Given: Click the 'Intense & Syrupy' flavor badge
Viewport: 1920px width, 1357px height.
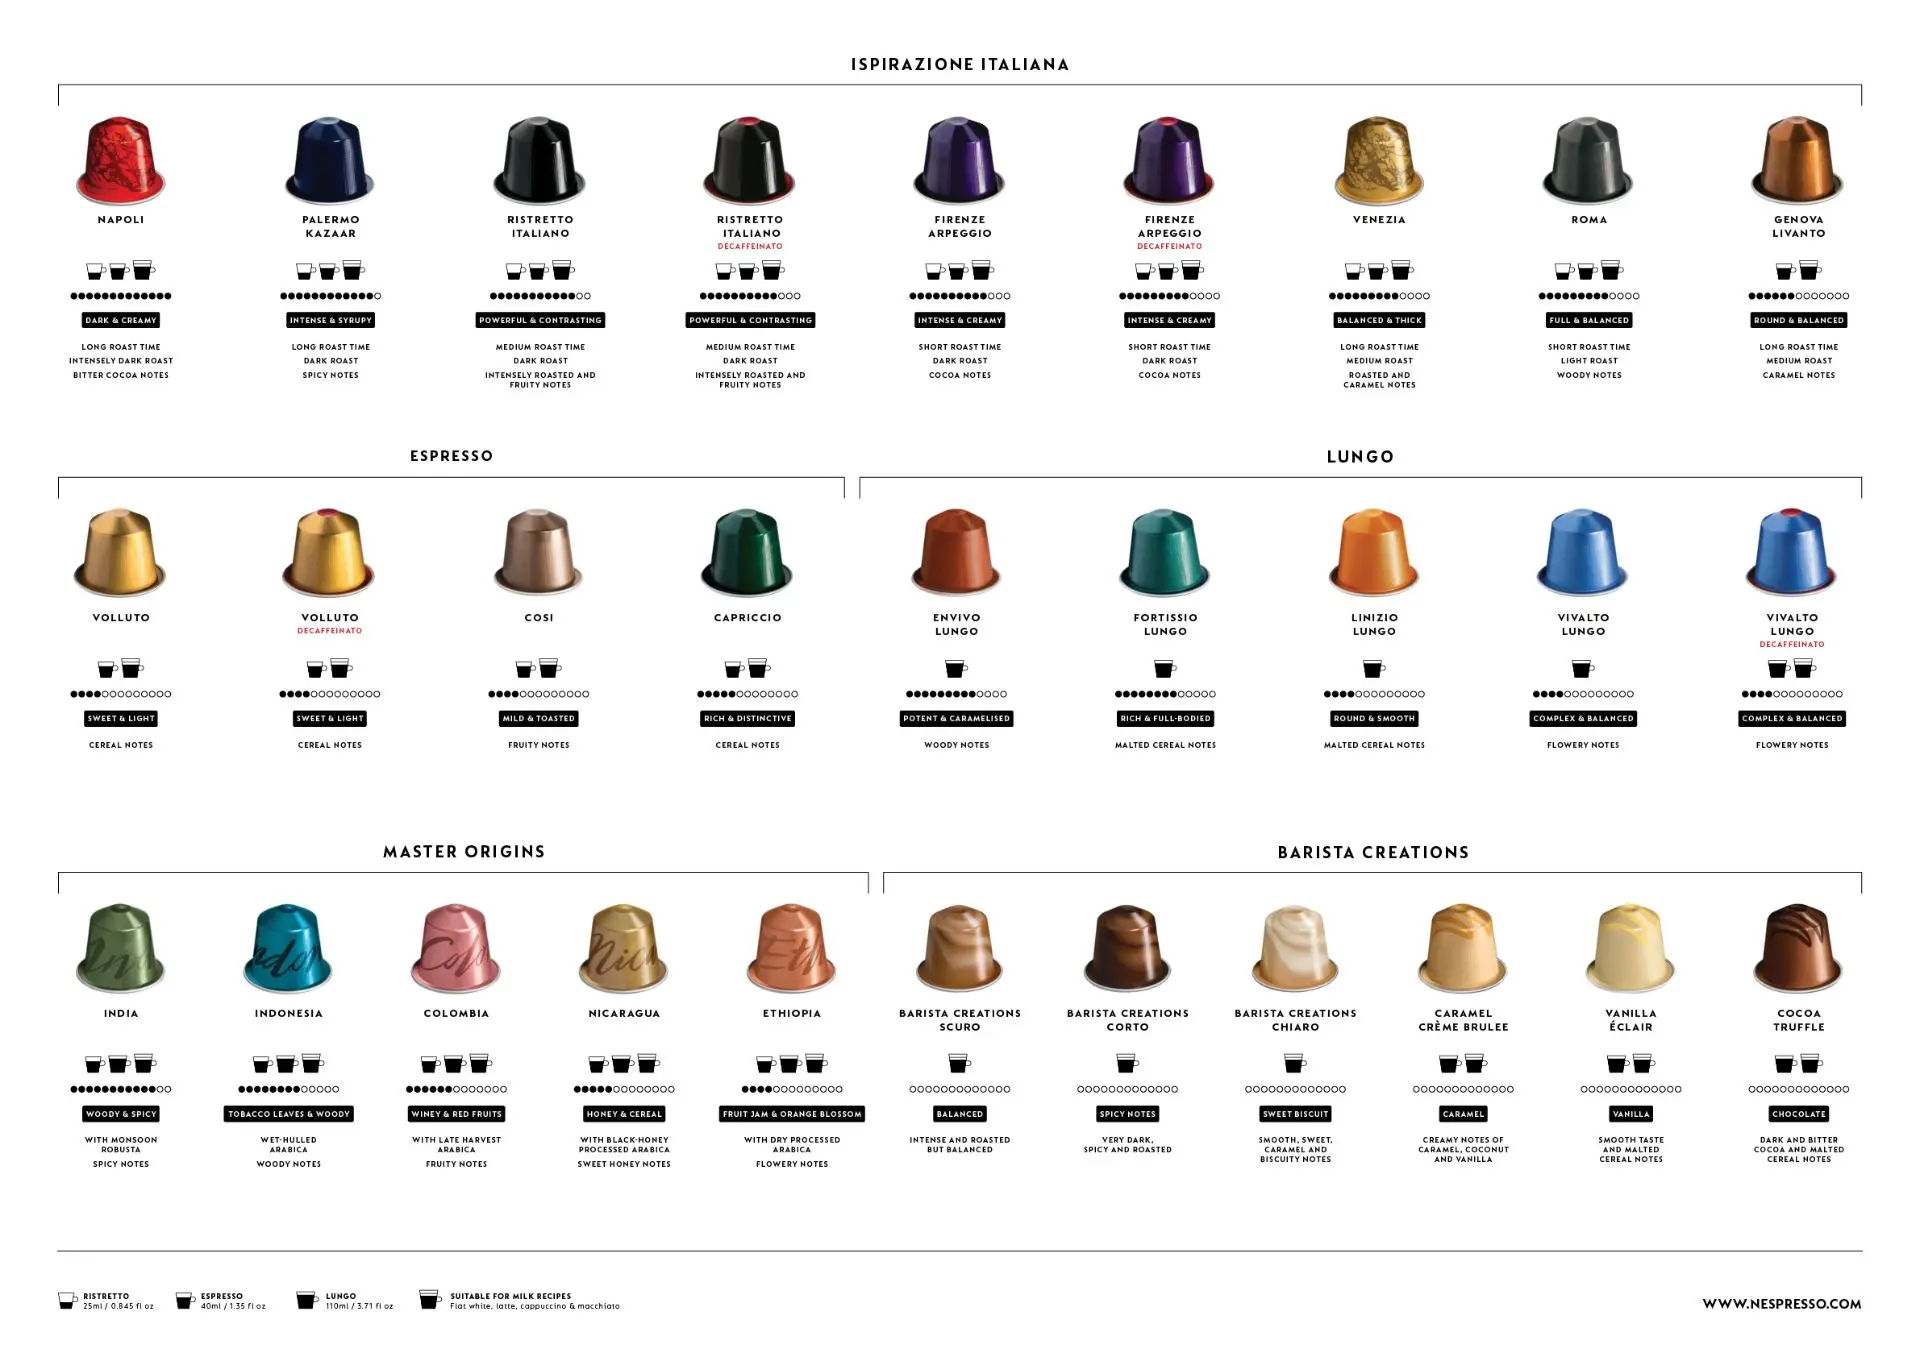Looking at the screenshot, I should point(330,320).
